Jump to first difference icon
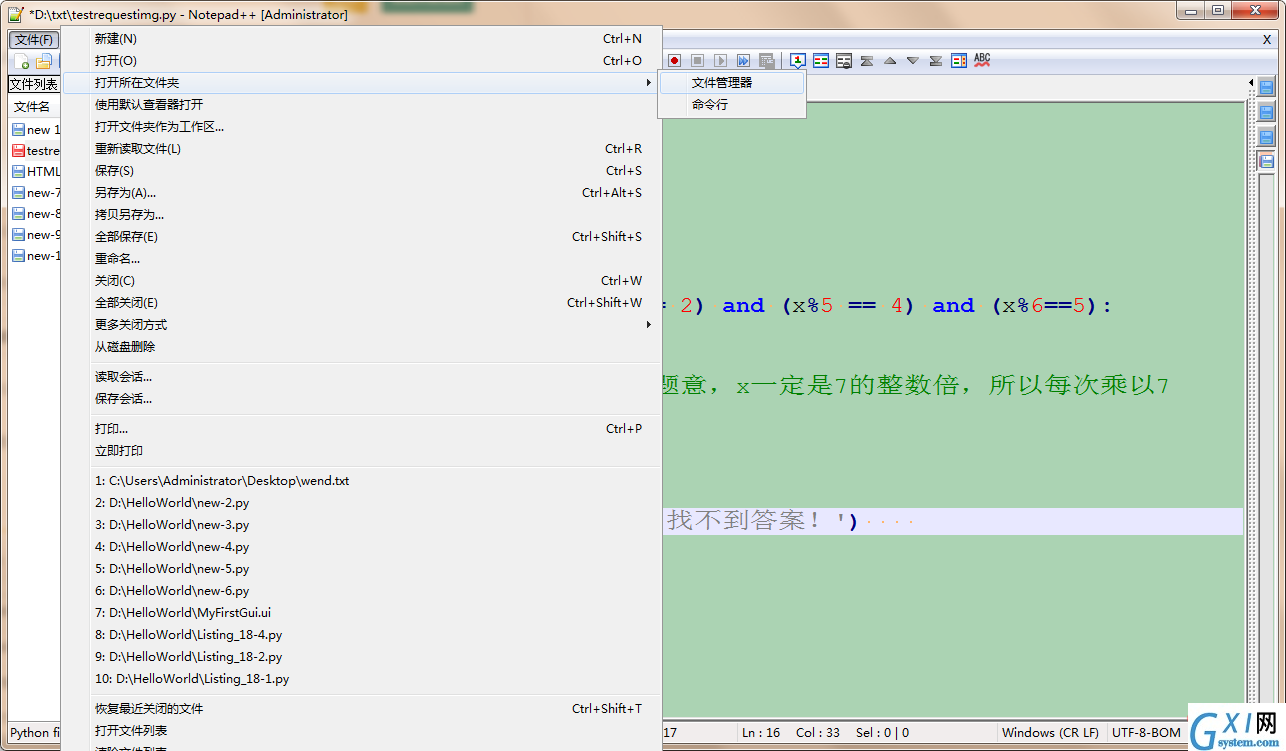This screenshot has height=751, width=1286. [867, 61]
